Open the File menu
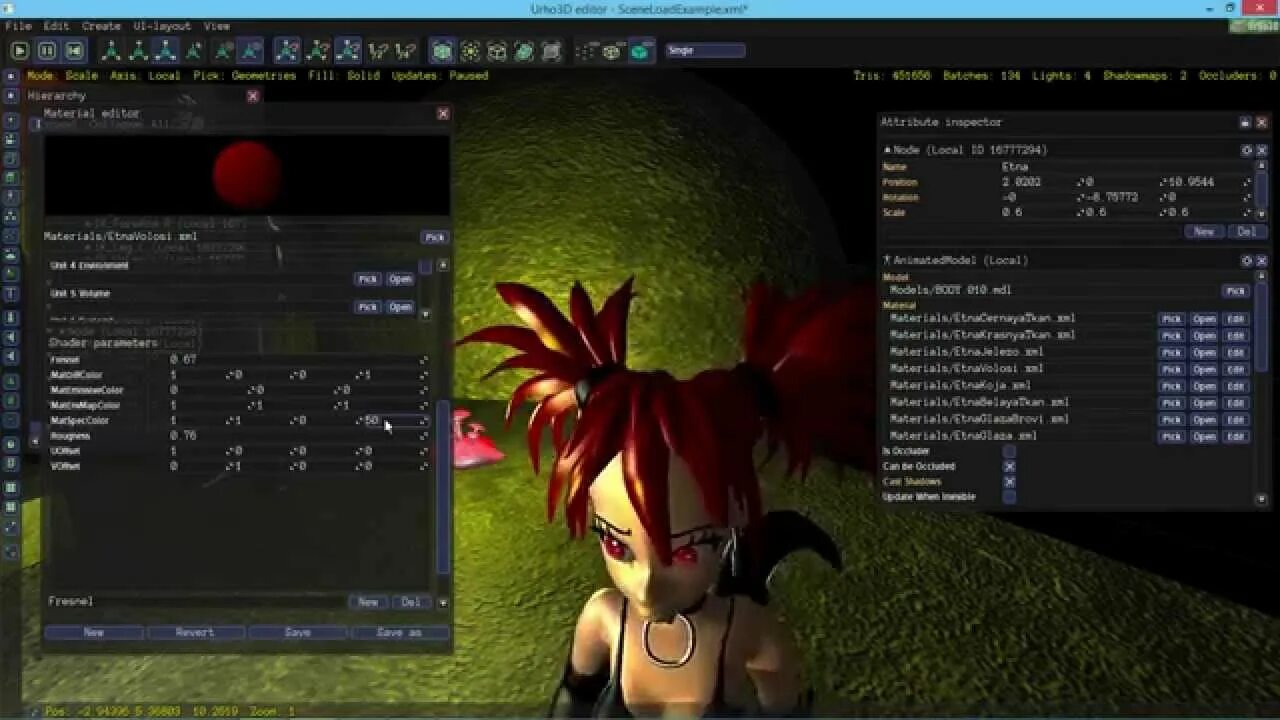Image resolution: width=1280 pixels, height=720 pixels. (18, 26)
